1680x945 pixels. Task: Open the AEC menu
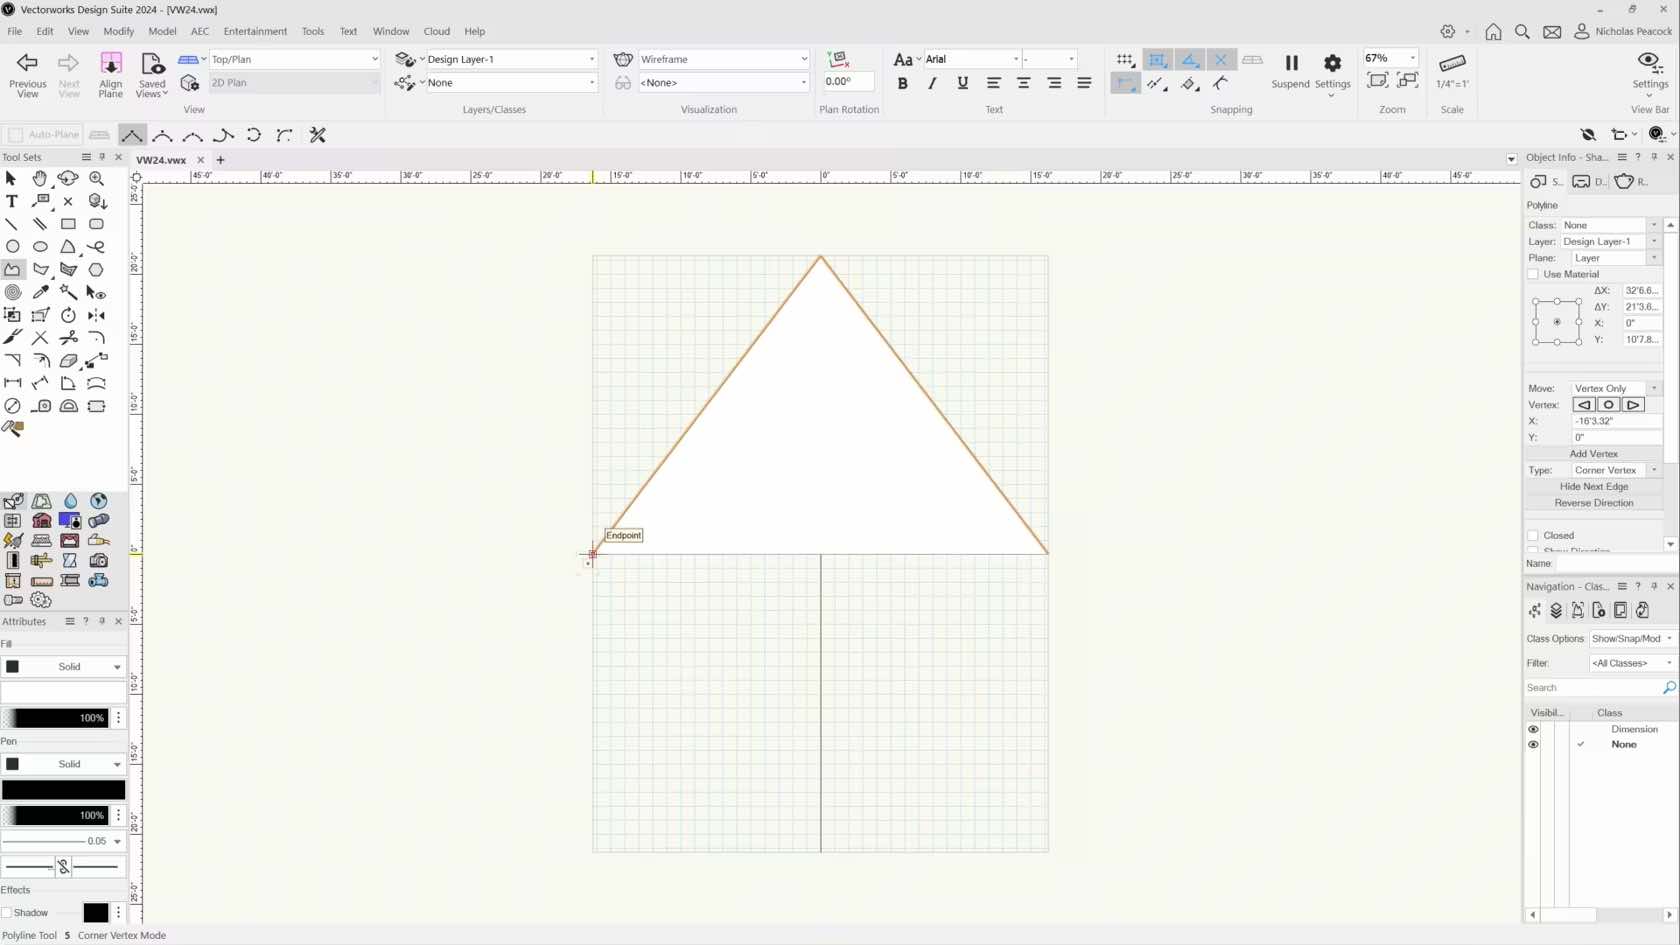pyautogui.click(x=200, y=31)
